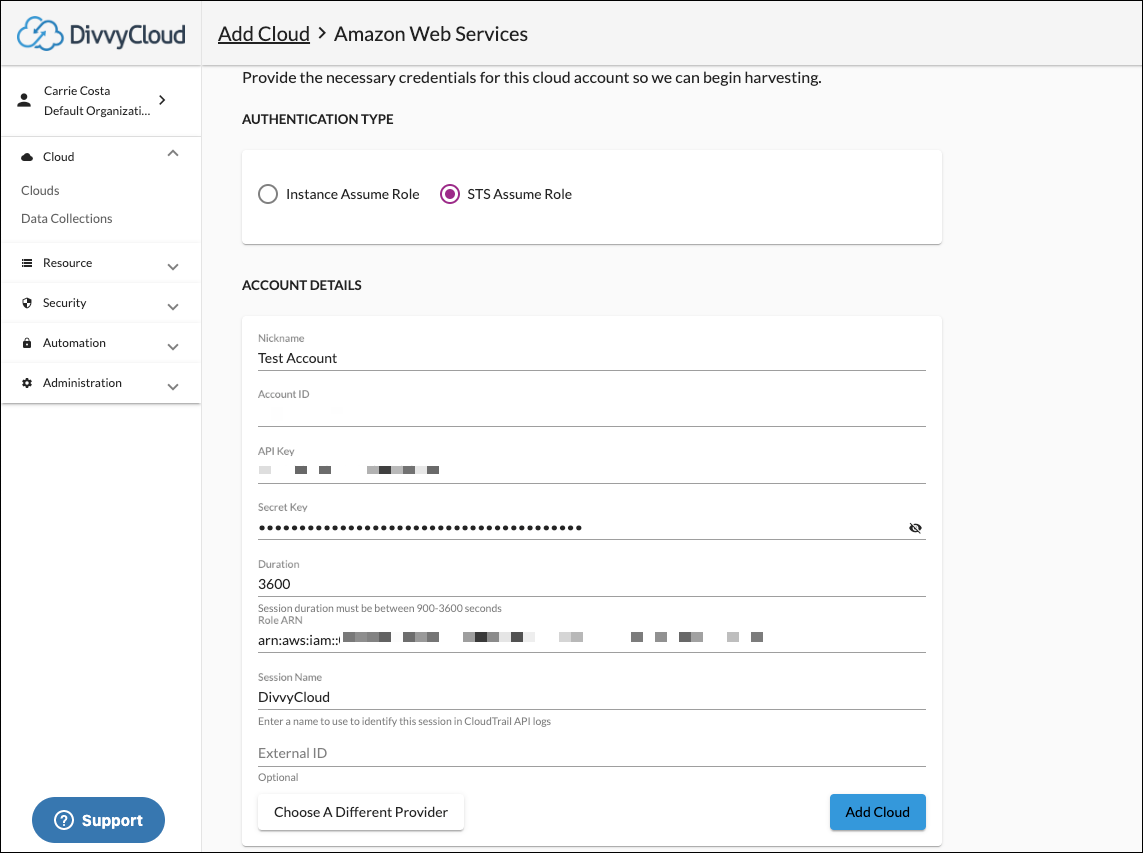The image size is (1143, 853).
Task: Click the CloudTrail API logs hint text
Action: pyautogui.click(x=405, y=721)
